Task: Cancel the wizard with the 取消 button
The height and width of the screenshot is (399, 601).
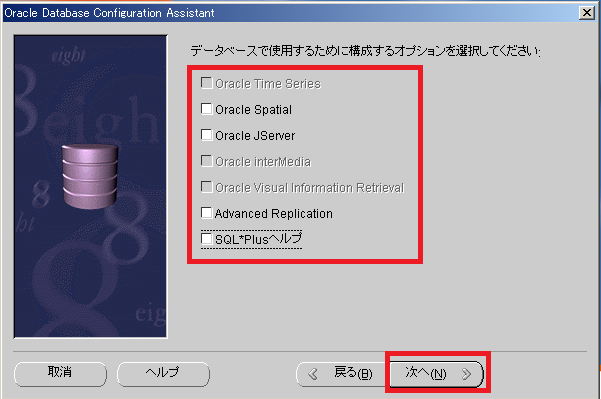Action: (x=60, y=373)
